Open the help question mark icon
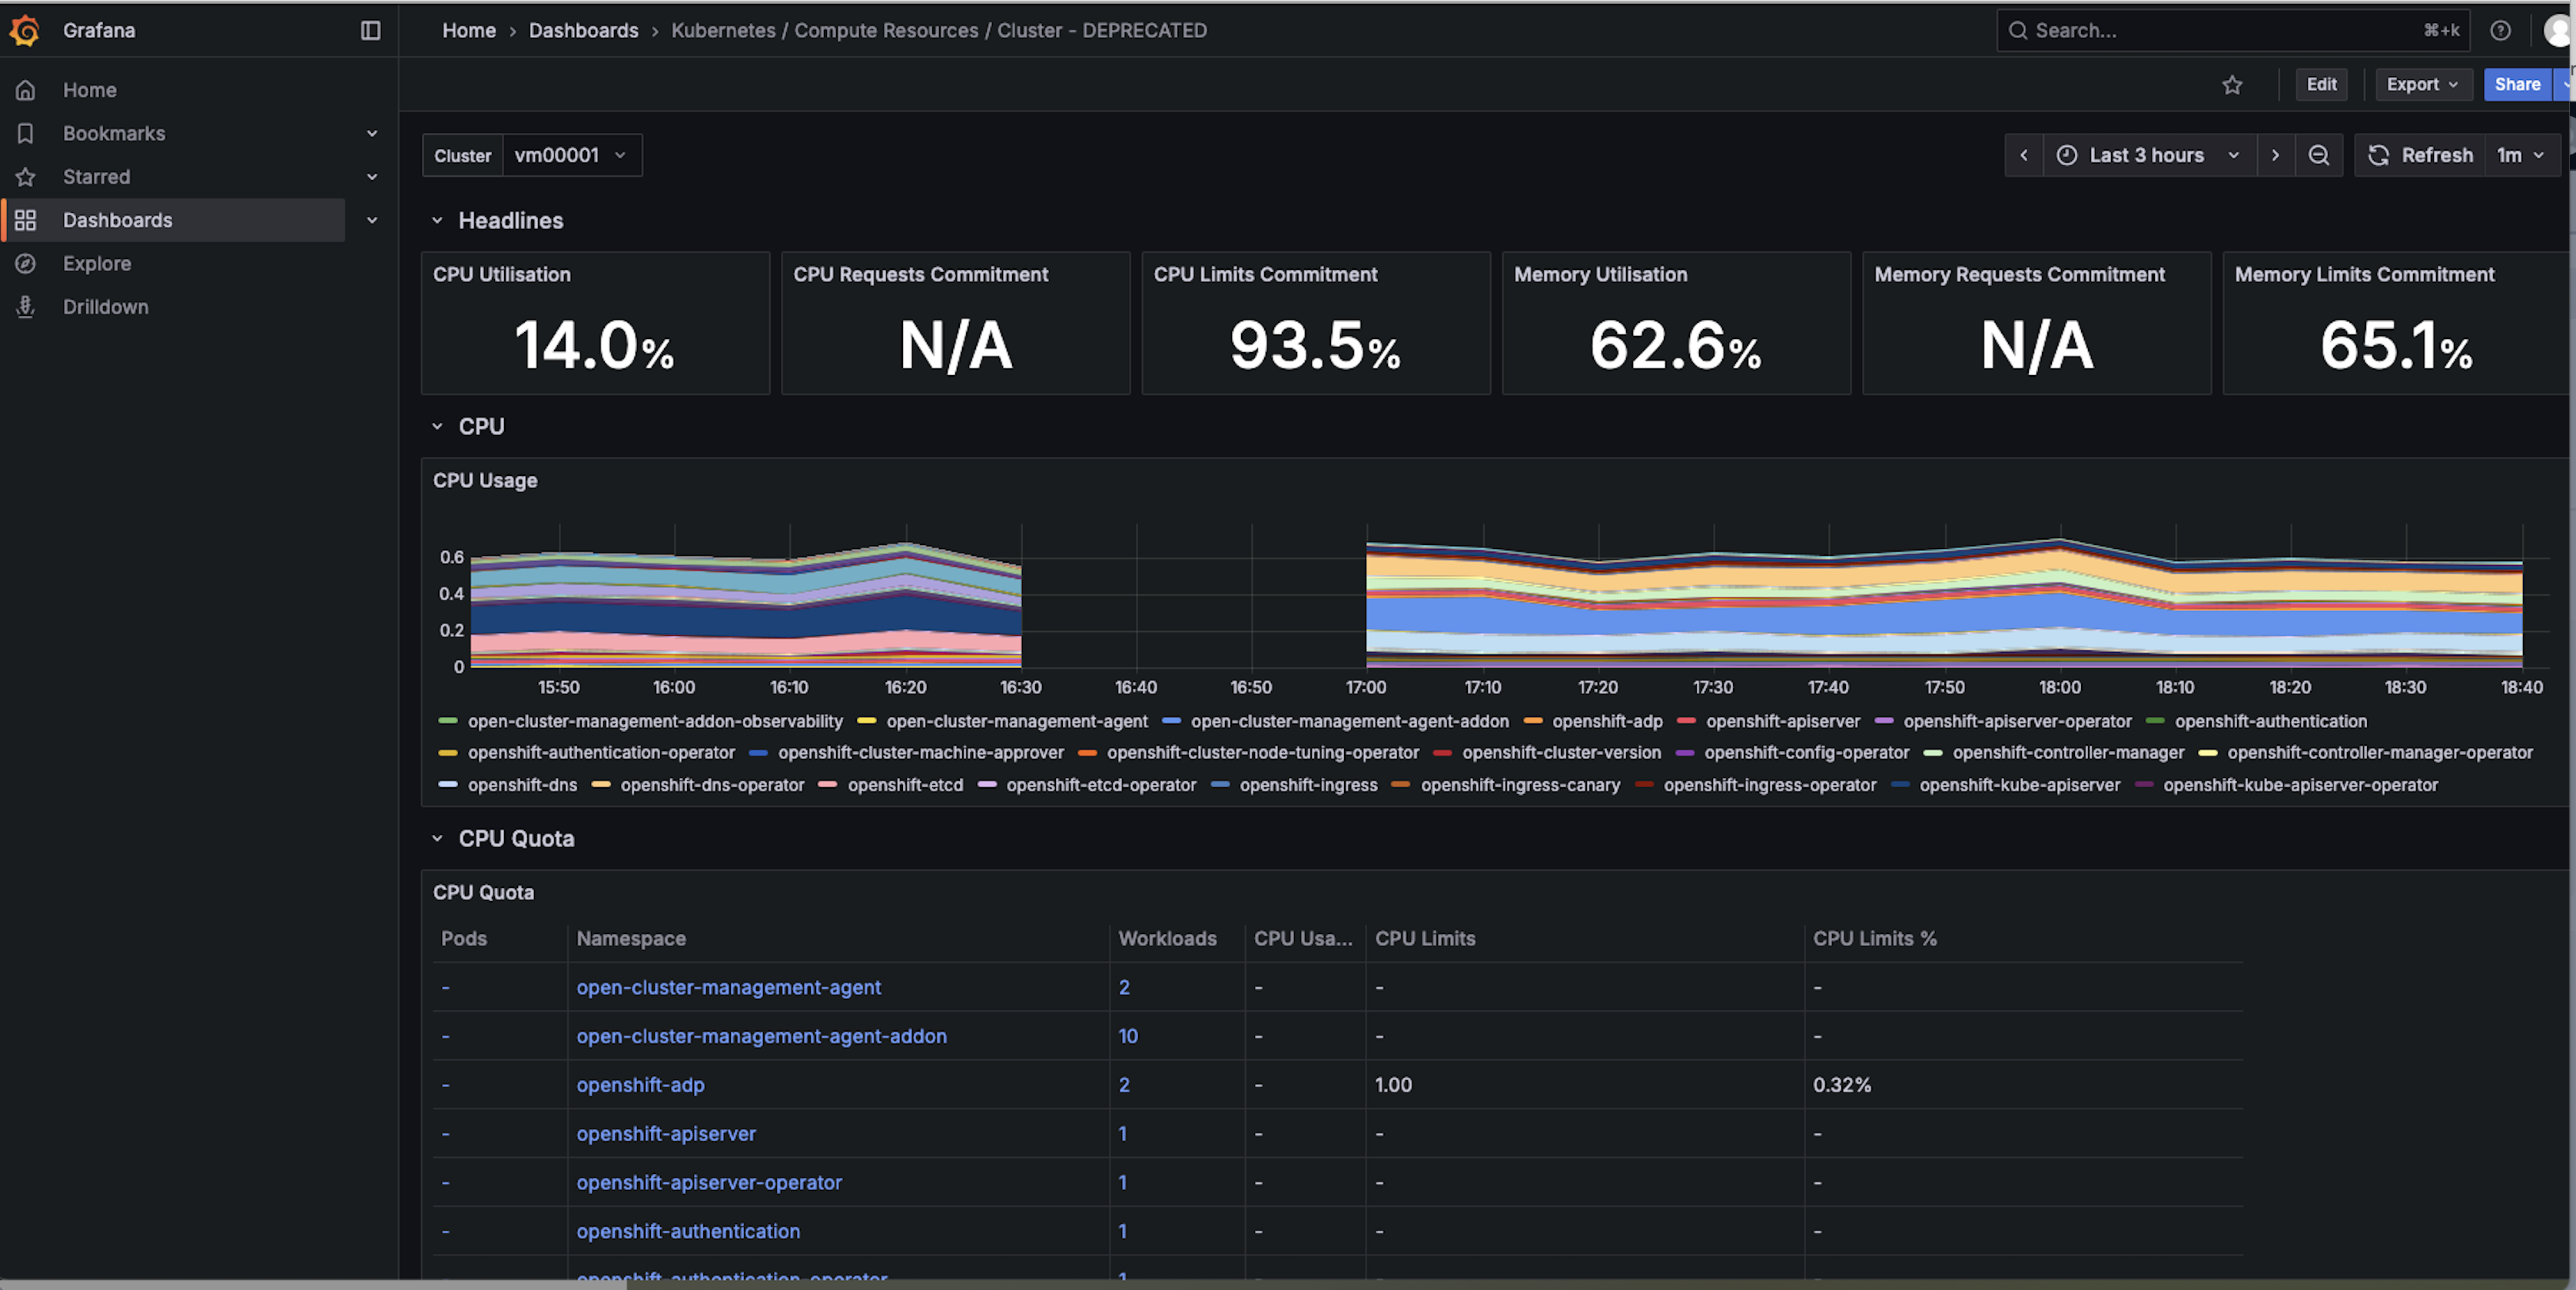The image size is (2576, 1290). click(x=2500, y=30)
